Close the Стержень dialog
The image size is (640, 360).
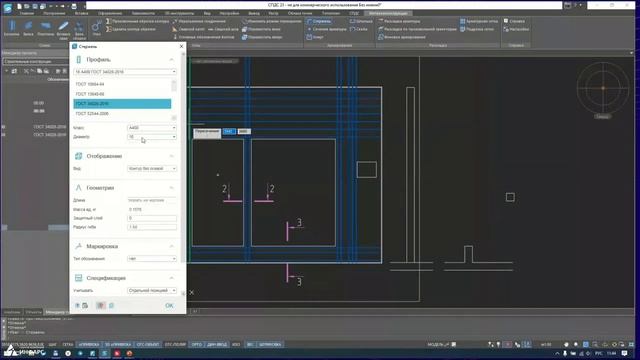click(x=182, y=47)
